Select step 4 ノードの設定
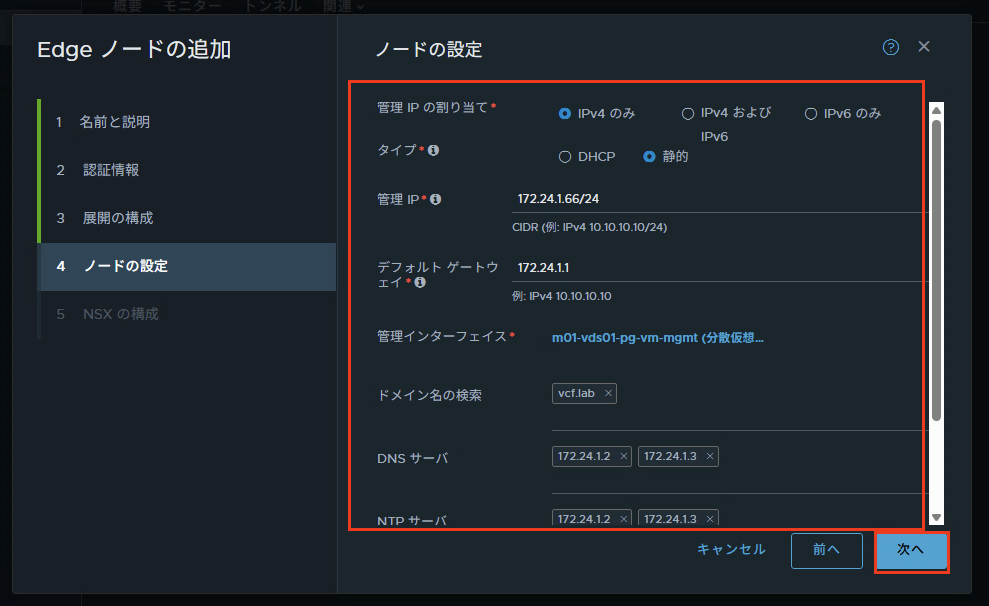The width and height of the screenshot is (989, 606). point(188,267)
